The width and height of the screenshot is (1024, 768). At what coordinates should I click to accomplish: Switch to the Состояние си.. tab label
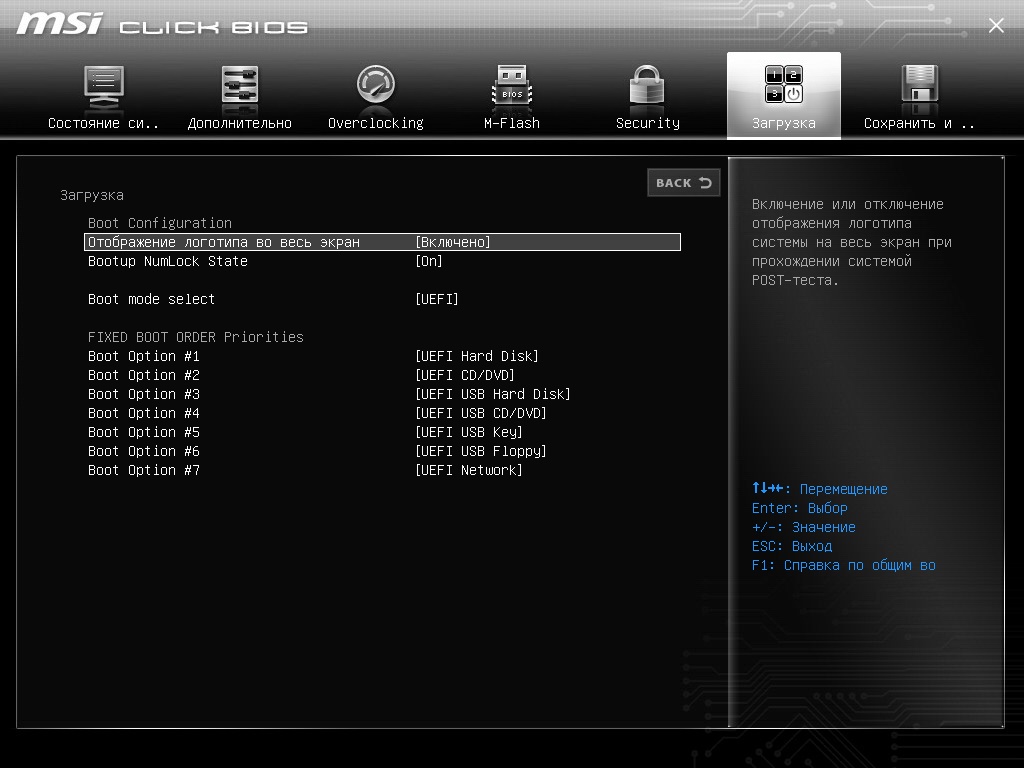pos(103,123)
